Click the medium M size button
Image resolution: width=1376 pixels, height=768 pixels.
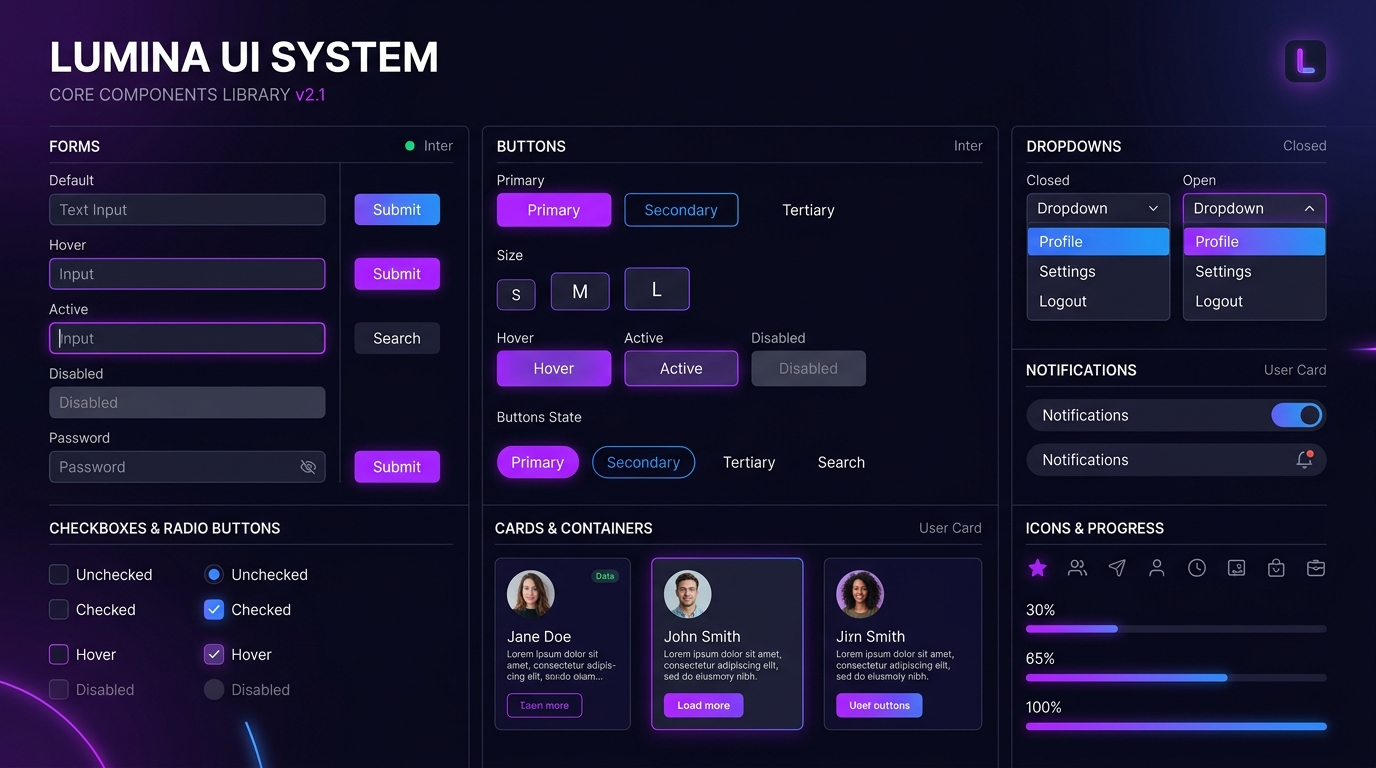[x=580, y=292]
